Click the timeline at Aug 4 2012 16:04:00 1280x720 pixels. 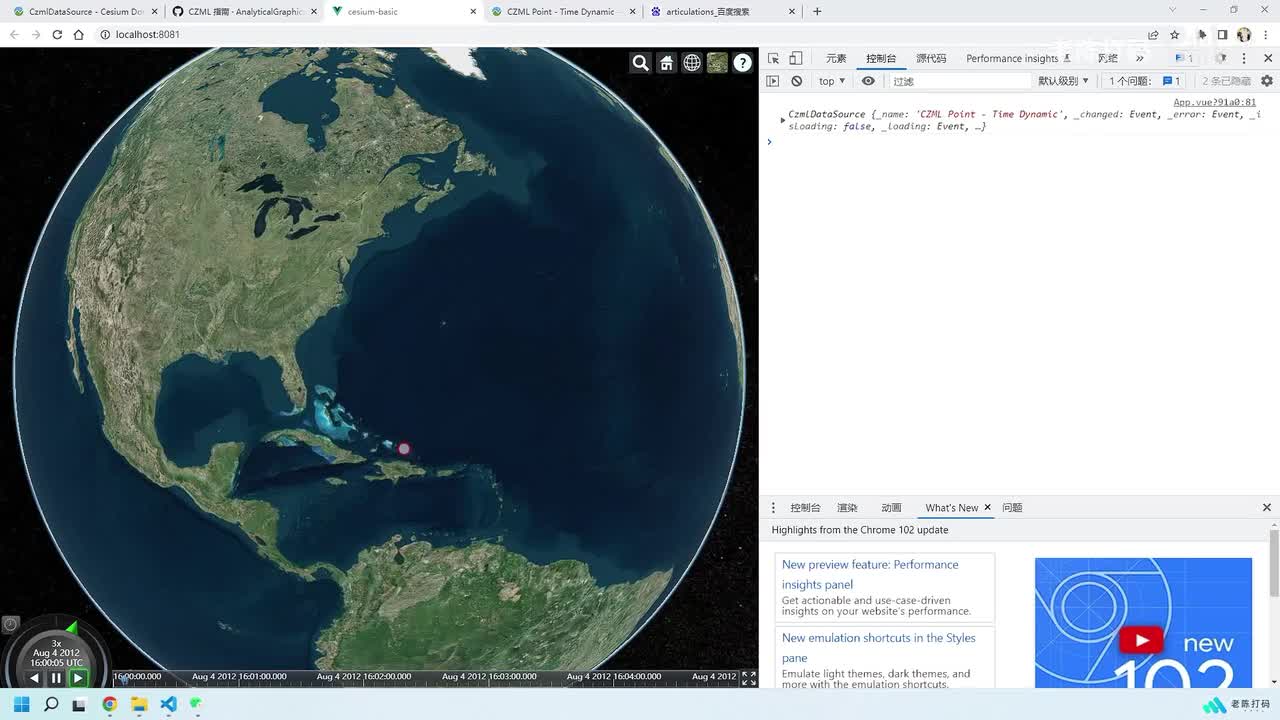click(614, 677)
